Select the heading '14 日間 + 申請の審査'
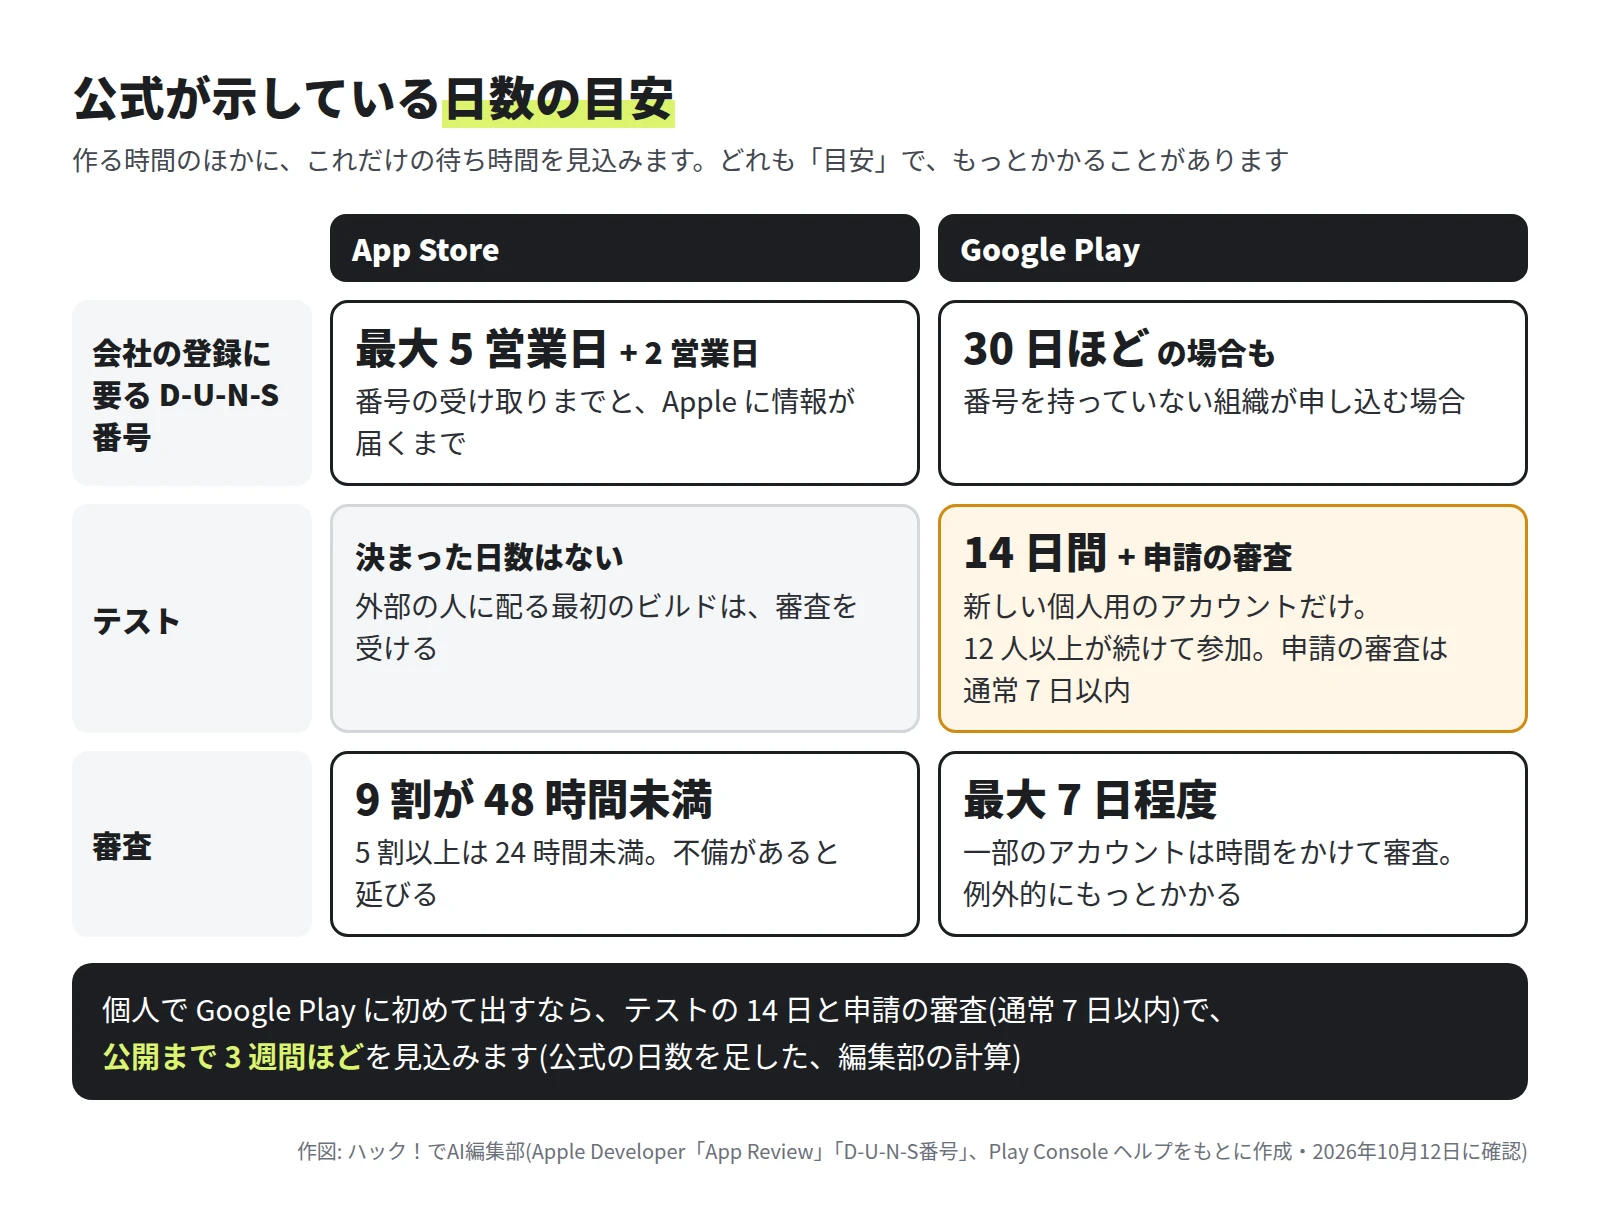This screenshot has height=1221, width=1600. pos(1128,554)
